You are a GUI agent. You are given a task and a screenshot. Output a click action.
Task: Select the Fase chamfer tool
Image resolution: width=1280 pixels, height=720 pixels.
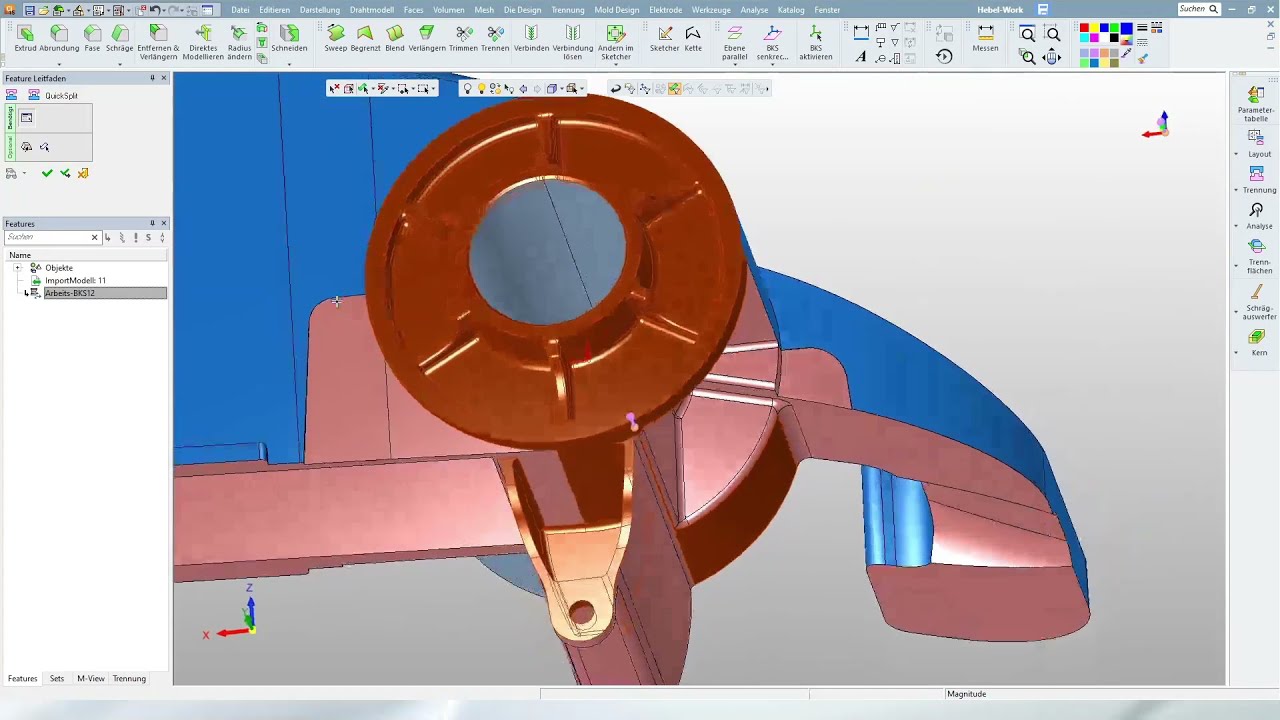pos(92,39)
